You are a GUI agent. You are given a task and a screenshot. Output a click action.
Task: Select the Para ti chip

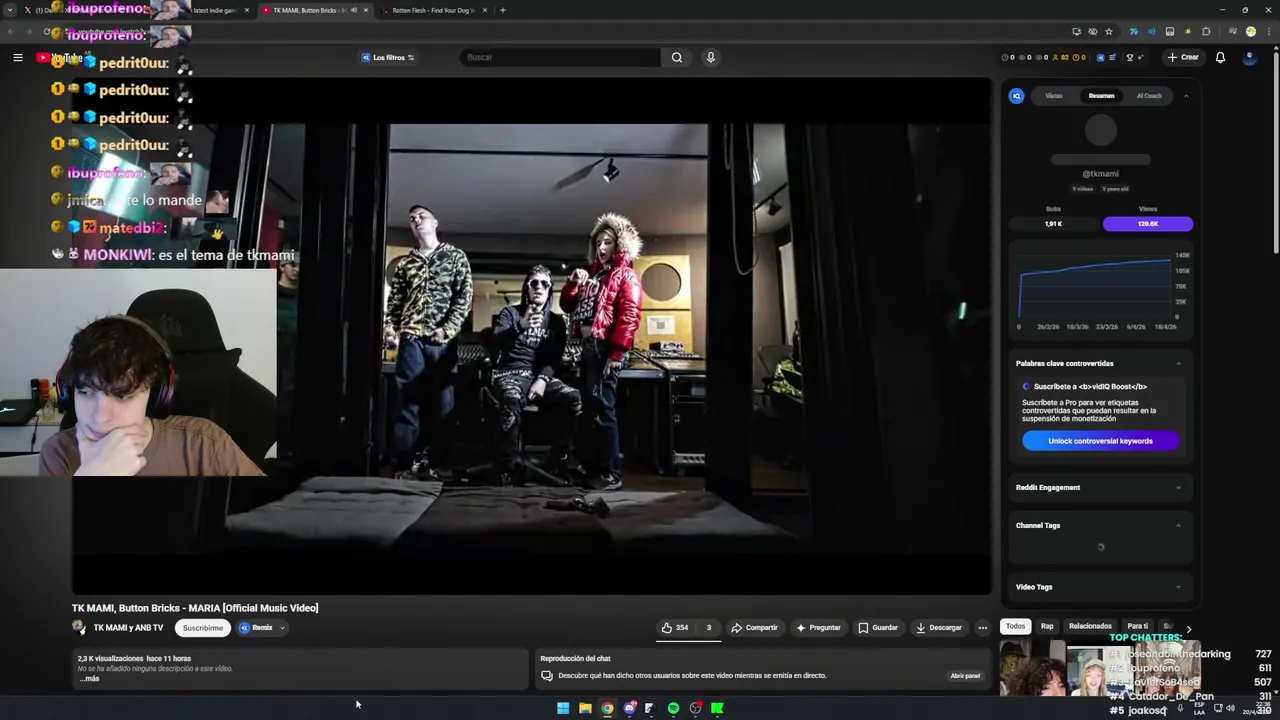tap(1138, 627)
